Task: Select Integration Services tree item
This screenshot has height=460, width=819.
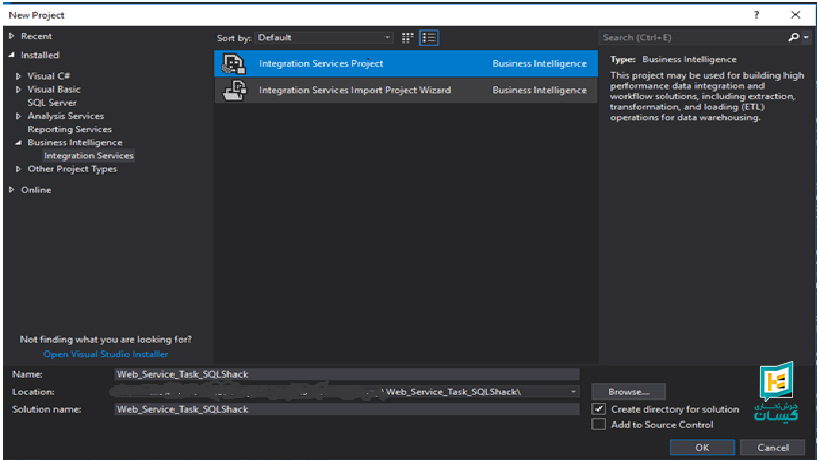Action: [89, 156]
